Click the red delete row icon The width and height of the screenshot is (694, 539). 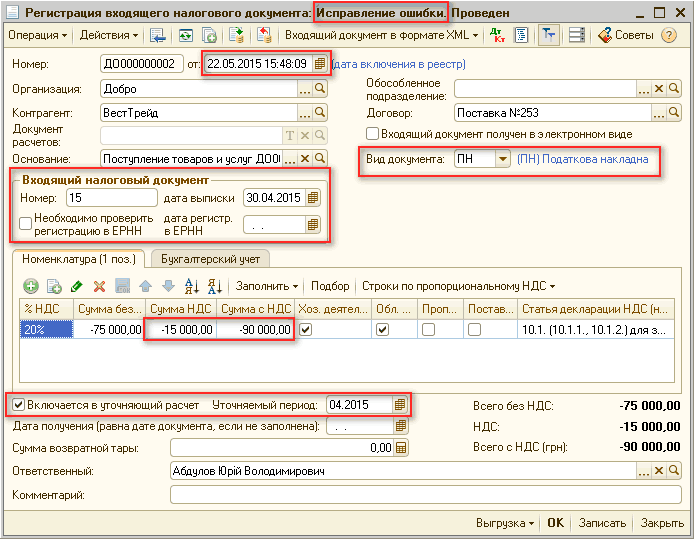(99, 286)
